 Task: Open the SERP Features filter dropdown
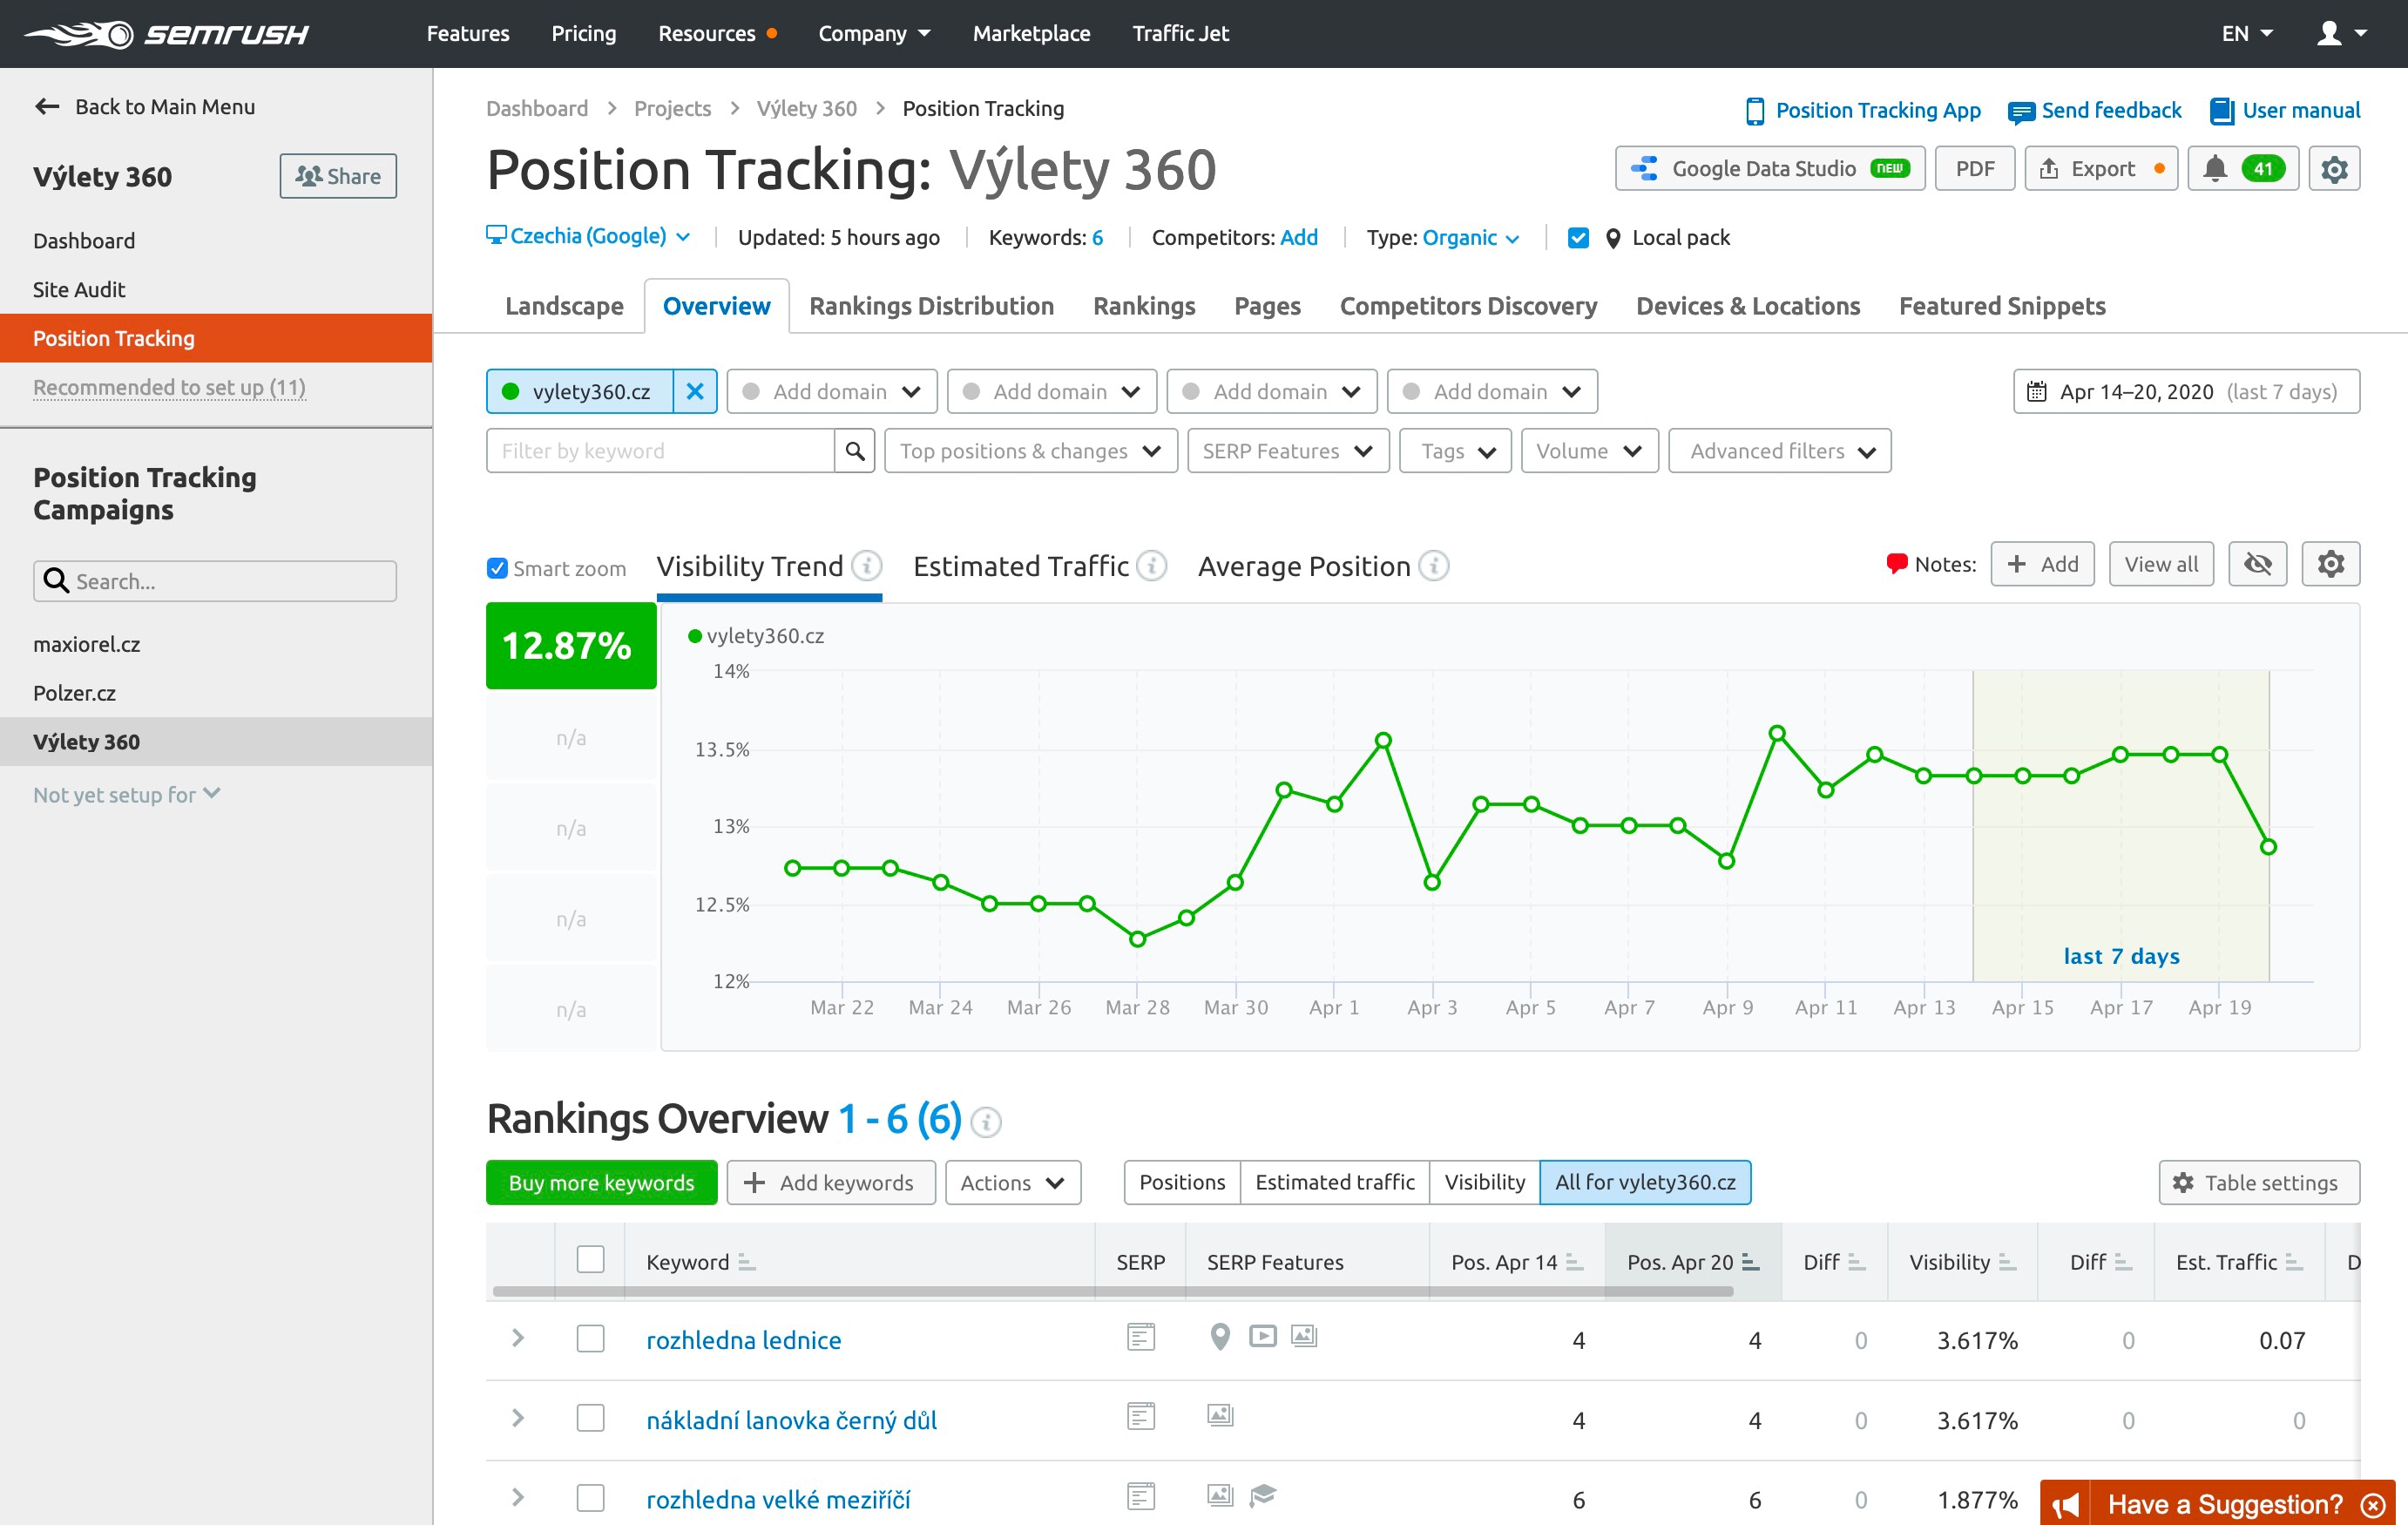click(x=1289, y=451)
